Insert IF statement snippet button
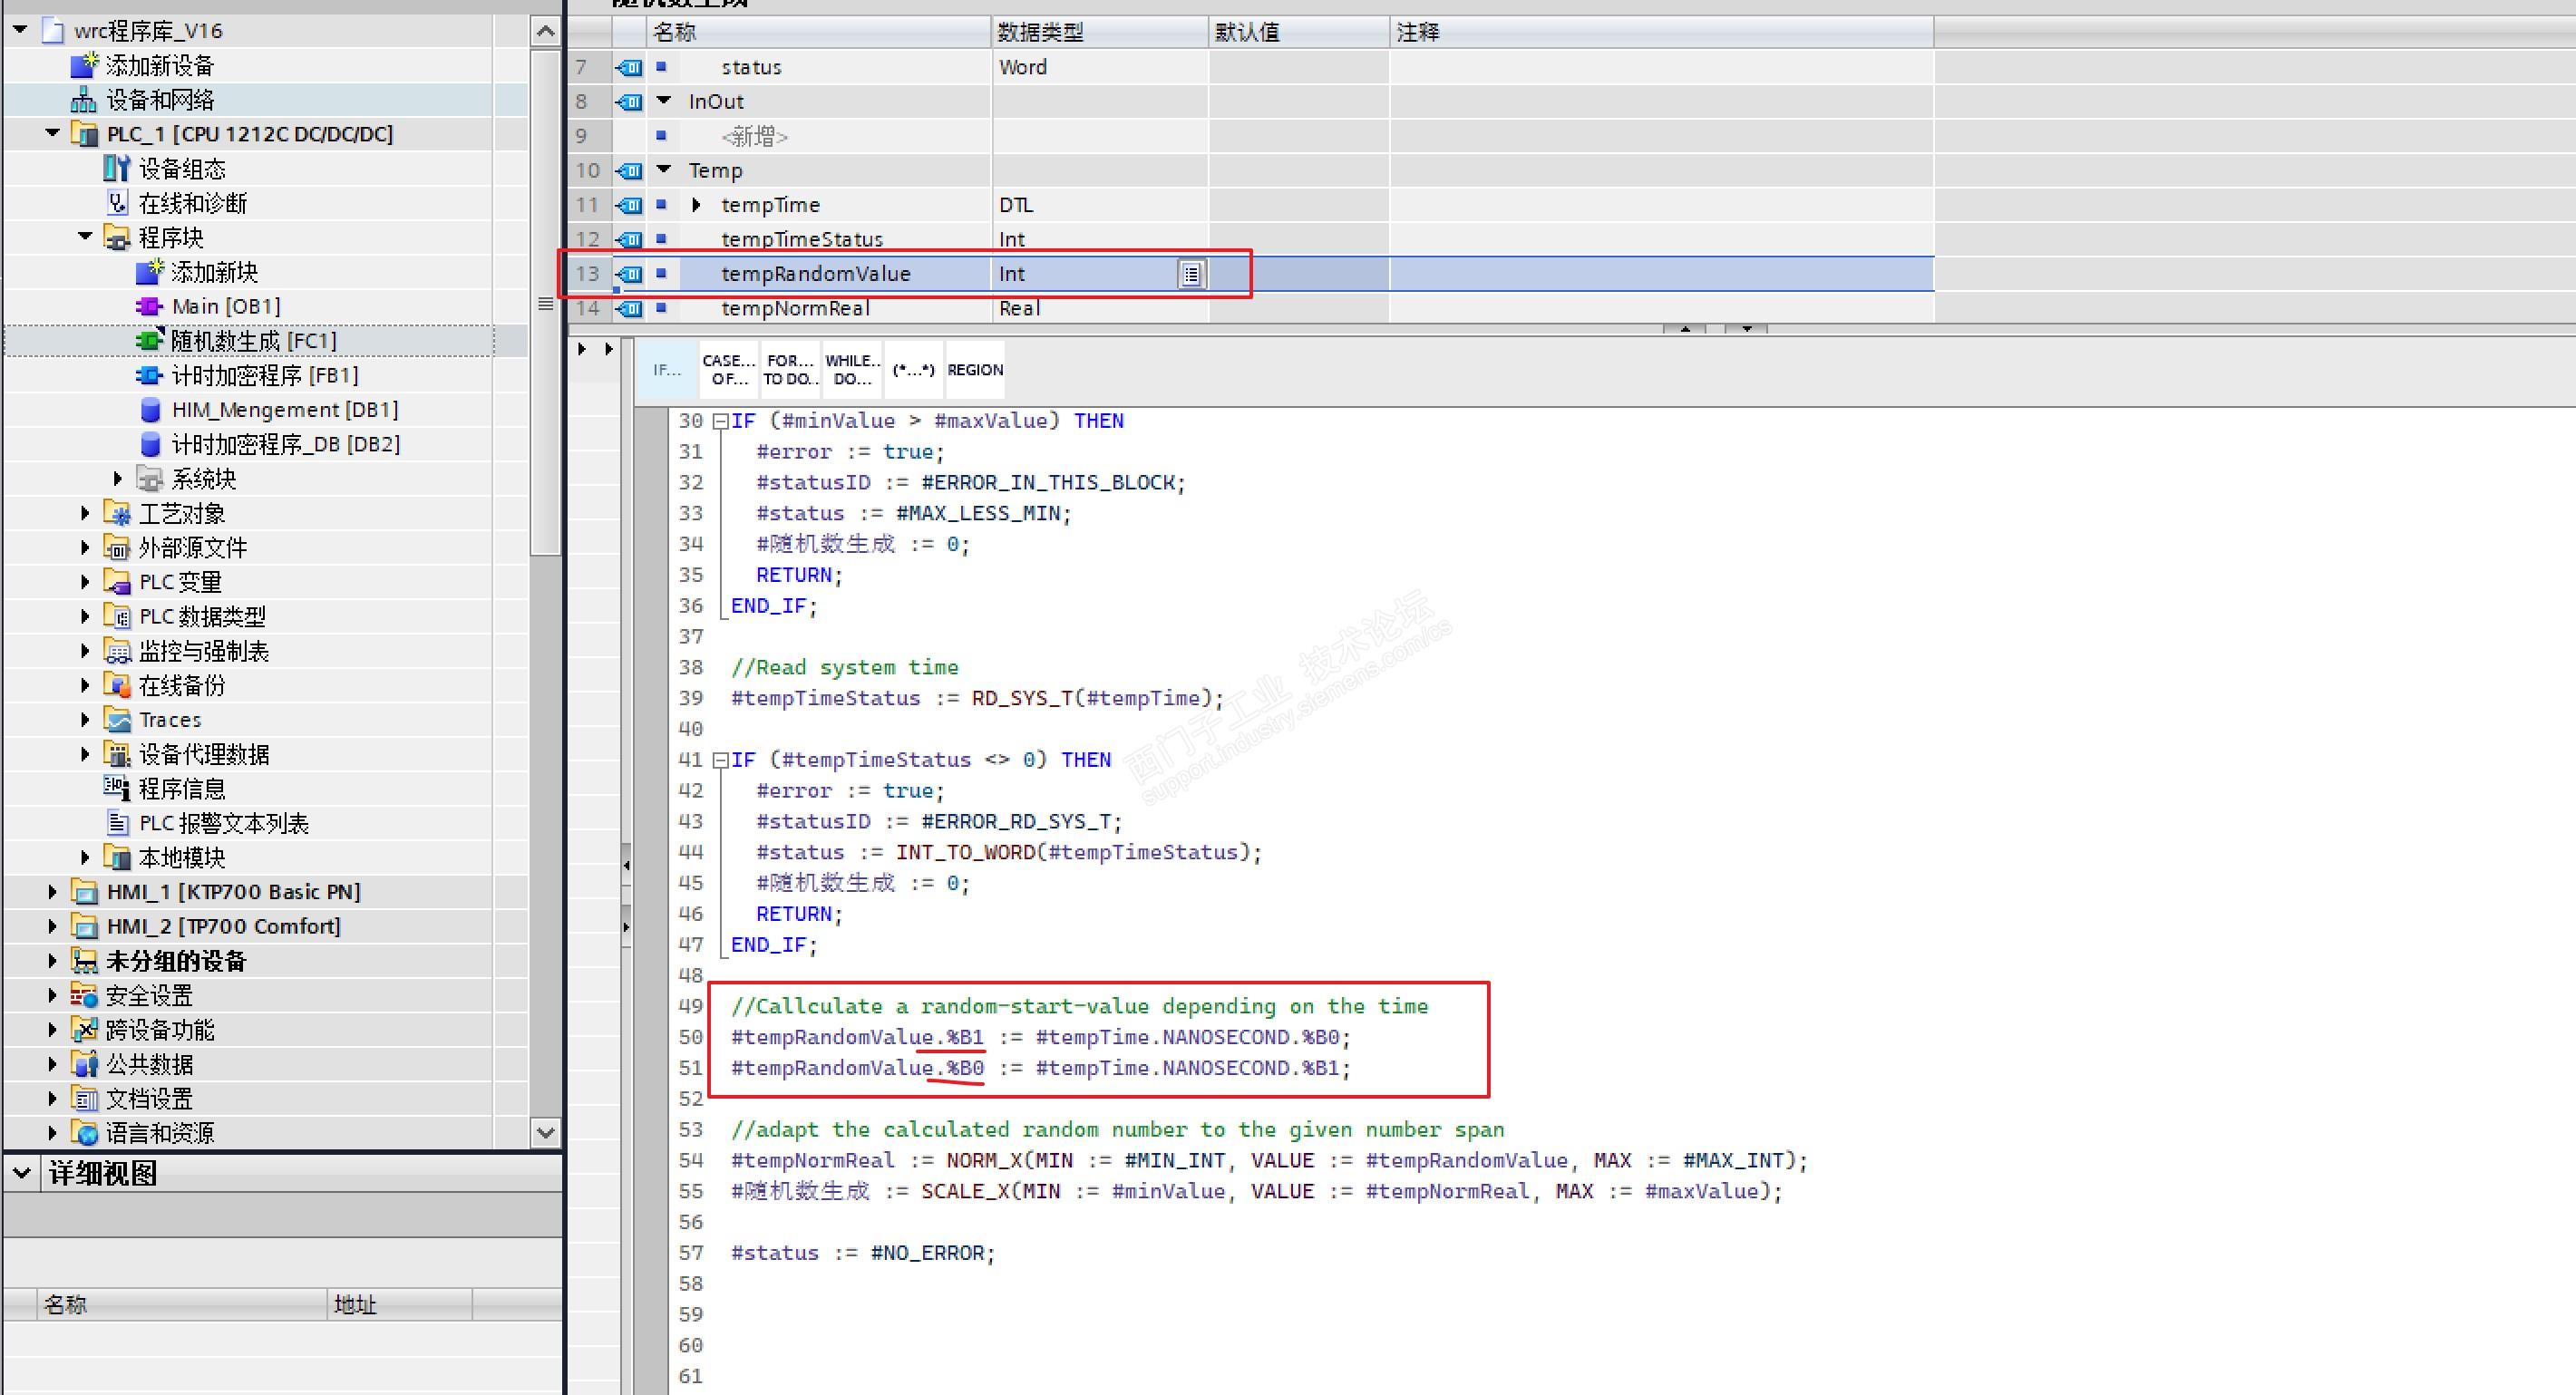This screenshot has width=2576, height=1395. pyautogui.click(x=667, y=370)
